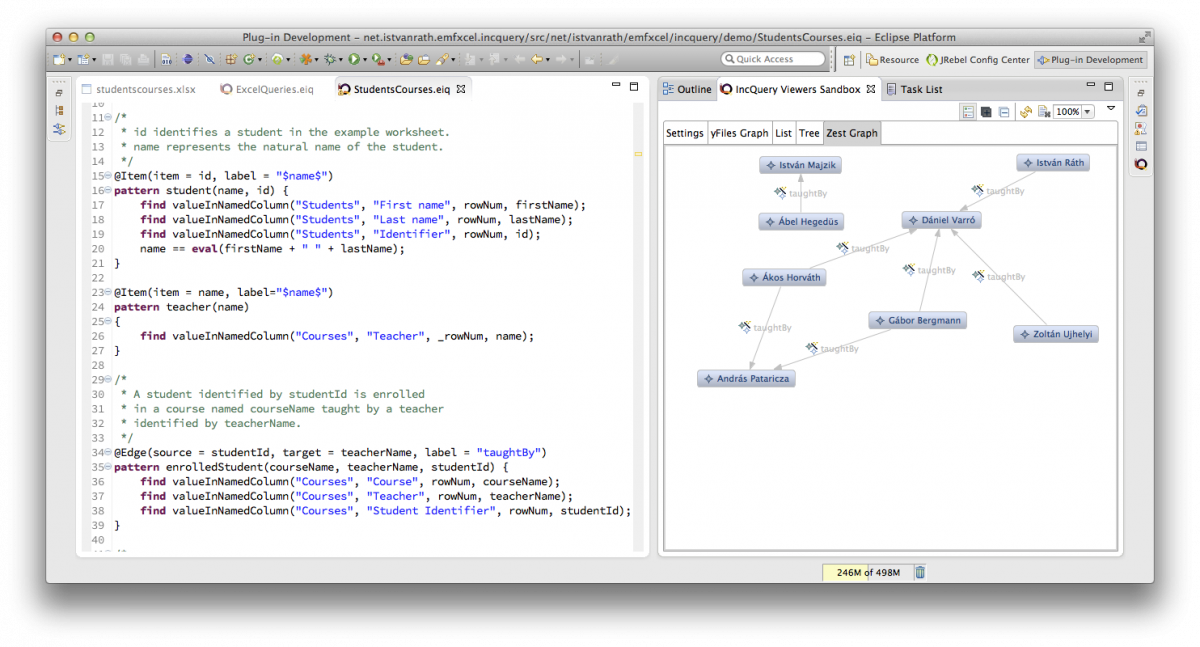Image resolution: width=1200 pixels, height=647 pixels.
Task: Select the Dániel Varró graph node
Action: click(941, 220)
